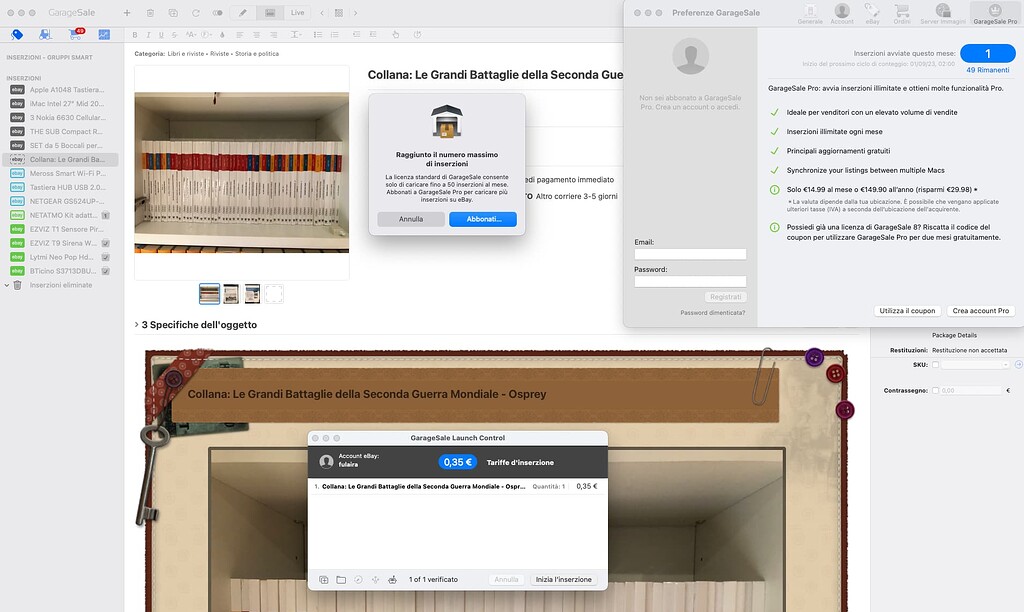Select the Meross Smart Wi-Fi listing
This screenshot has height=612, width=1024.
60,173
